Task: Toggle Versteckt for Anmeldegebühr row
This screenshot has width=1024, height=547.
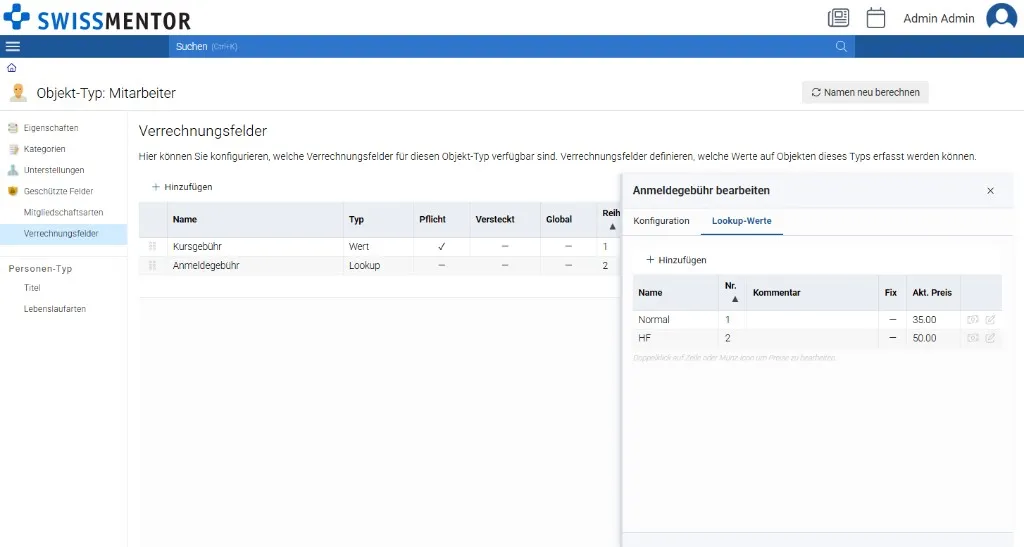Action: coord(505,266)
